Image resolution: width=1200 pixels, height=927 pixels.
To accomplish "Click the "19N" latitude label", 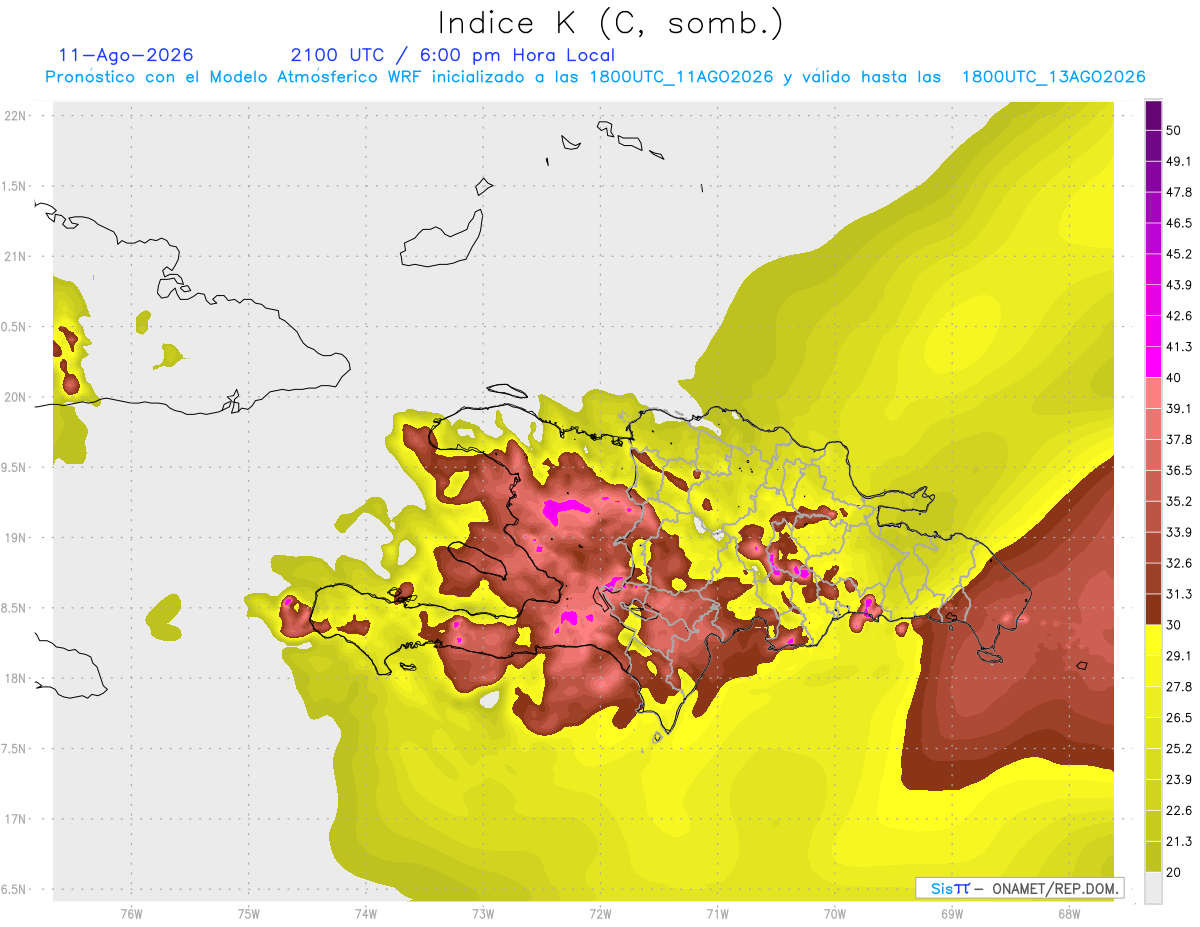I will click(x=17, y=537).
